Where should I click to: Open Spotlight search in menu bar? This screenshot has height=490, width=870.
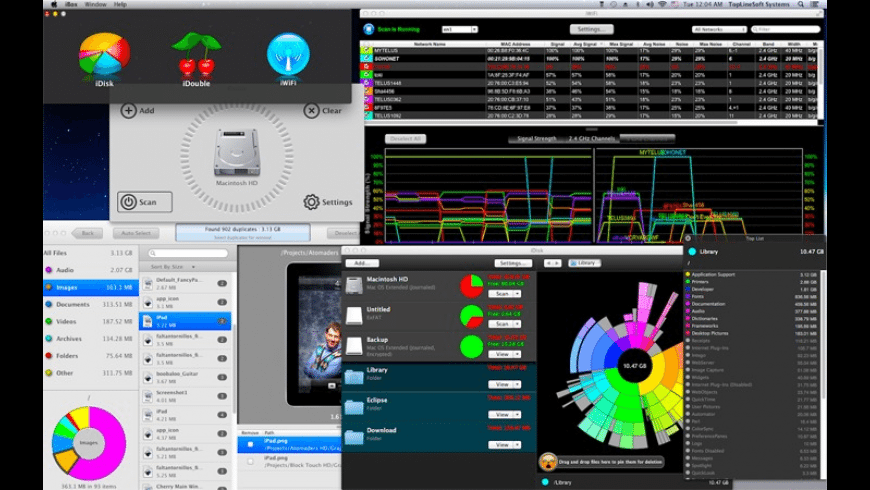click(x=801, y=4)
